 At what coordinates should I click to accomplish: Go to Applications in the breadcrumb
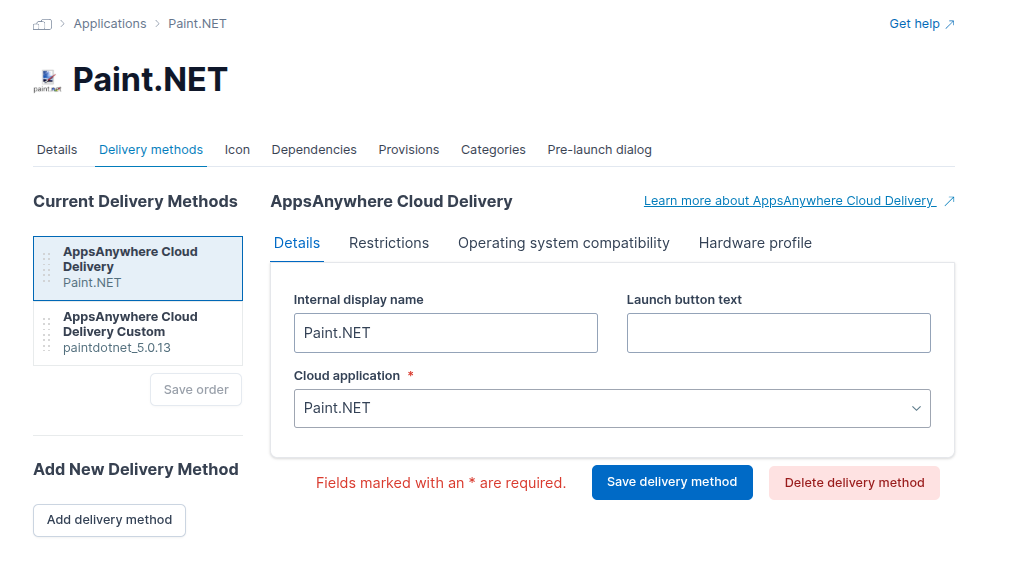[110, 24]
